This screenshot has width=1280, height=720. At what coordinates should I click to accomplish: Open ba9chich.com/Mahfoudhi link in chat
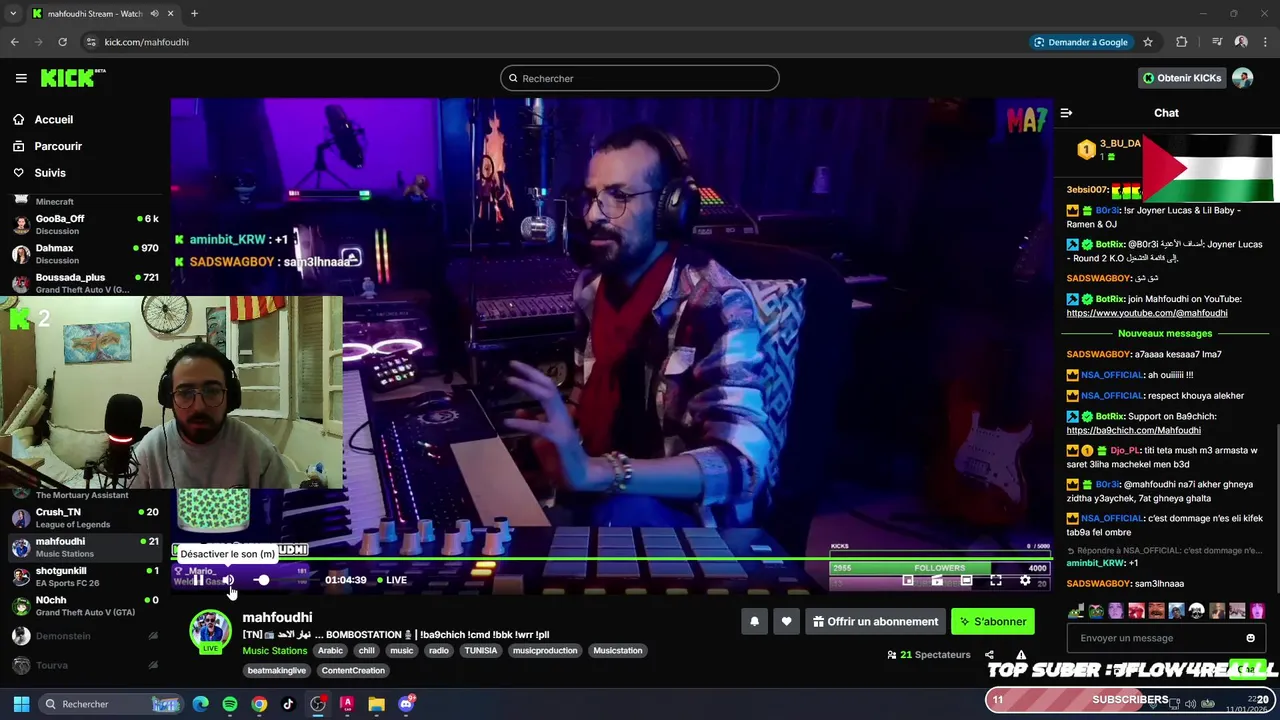(x=1133, y=430)
